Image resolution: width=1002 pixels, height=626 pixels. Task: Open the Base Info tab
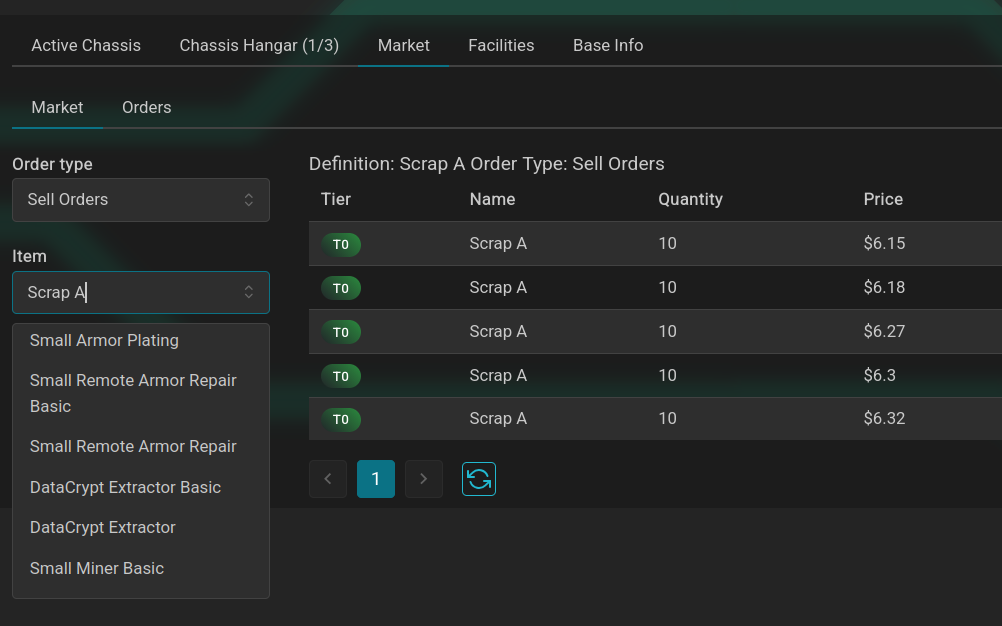608,45
